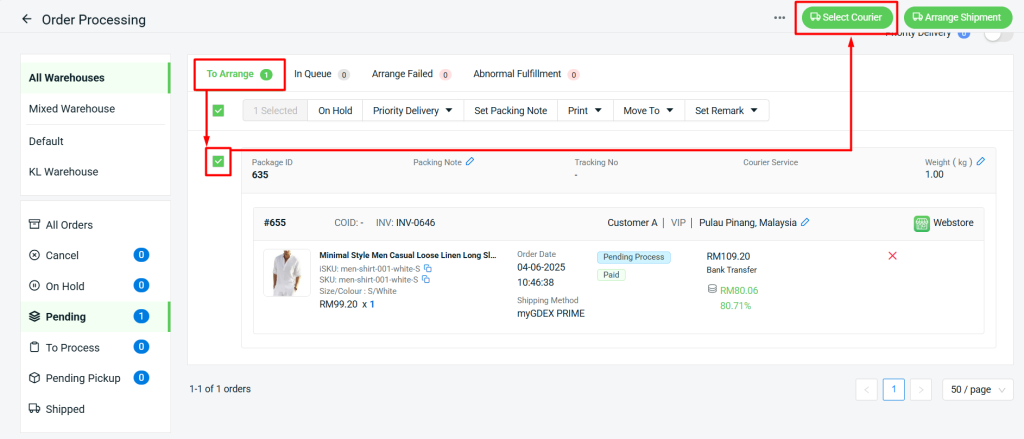Open the Cancel orders list
Viewport: 1024px width, 439px height.
click(95, 255)
